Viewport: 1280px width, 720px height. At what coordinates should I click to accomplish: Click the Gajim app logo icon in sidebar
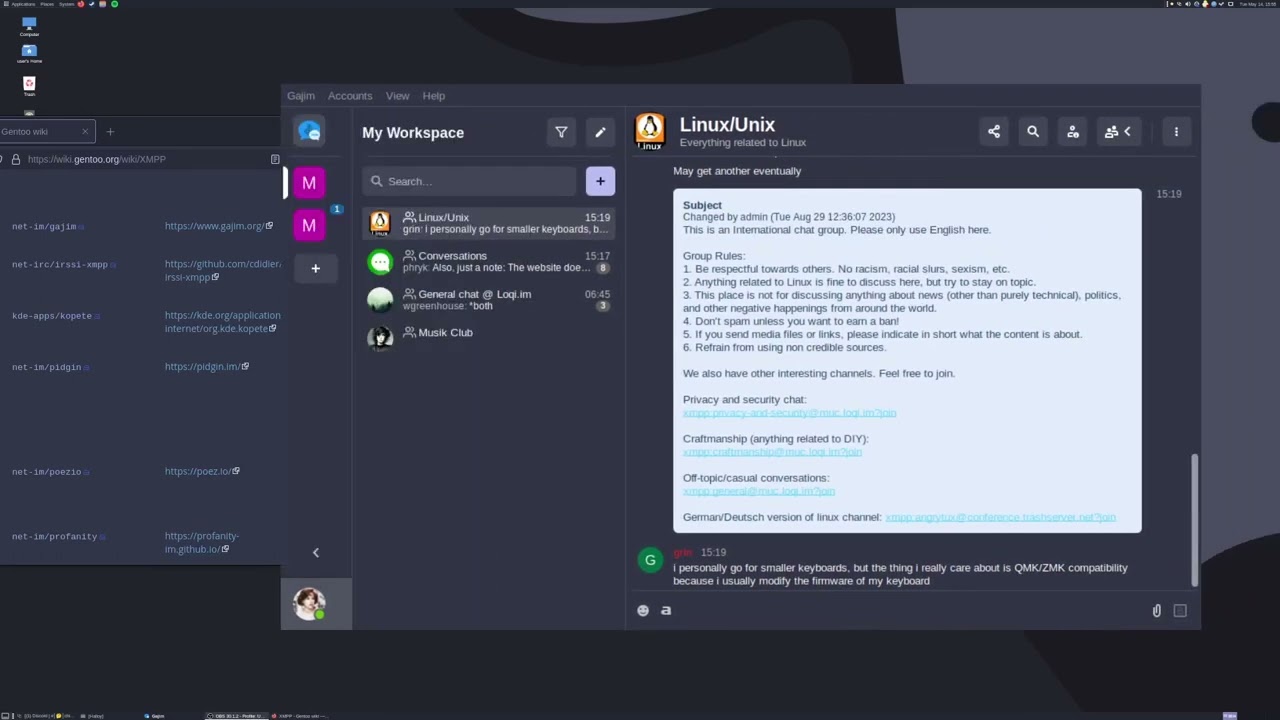coord(309,131)
